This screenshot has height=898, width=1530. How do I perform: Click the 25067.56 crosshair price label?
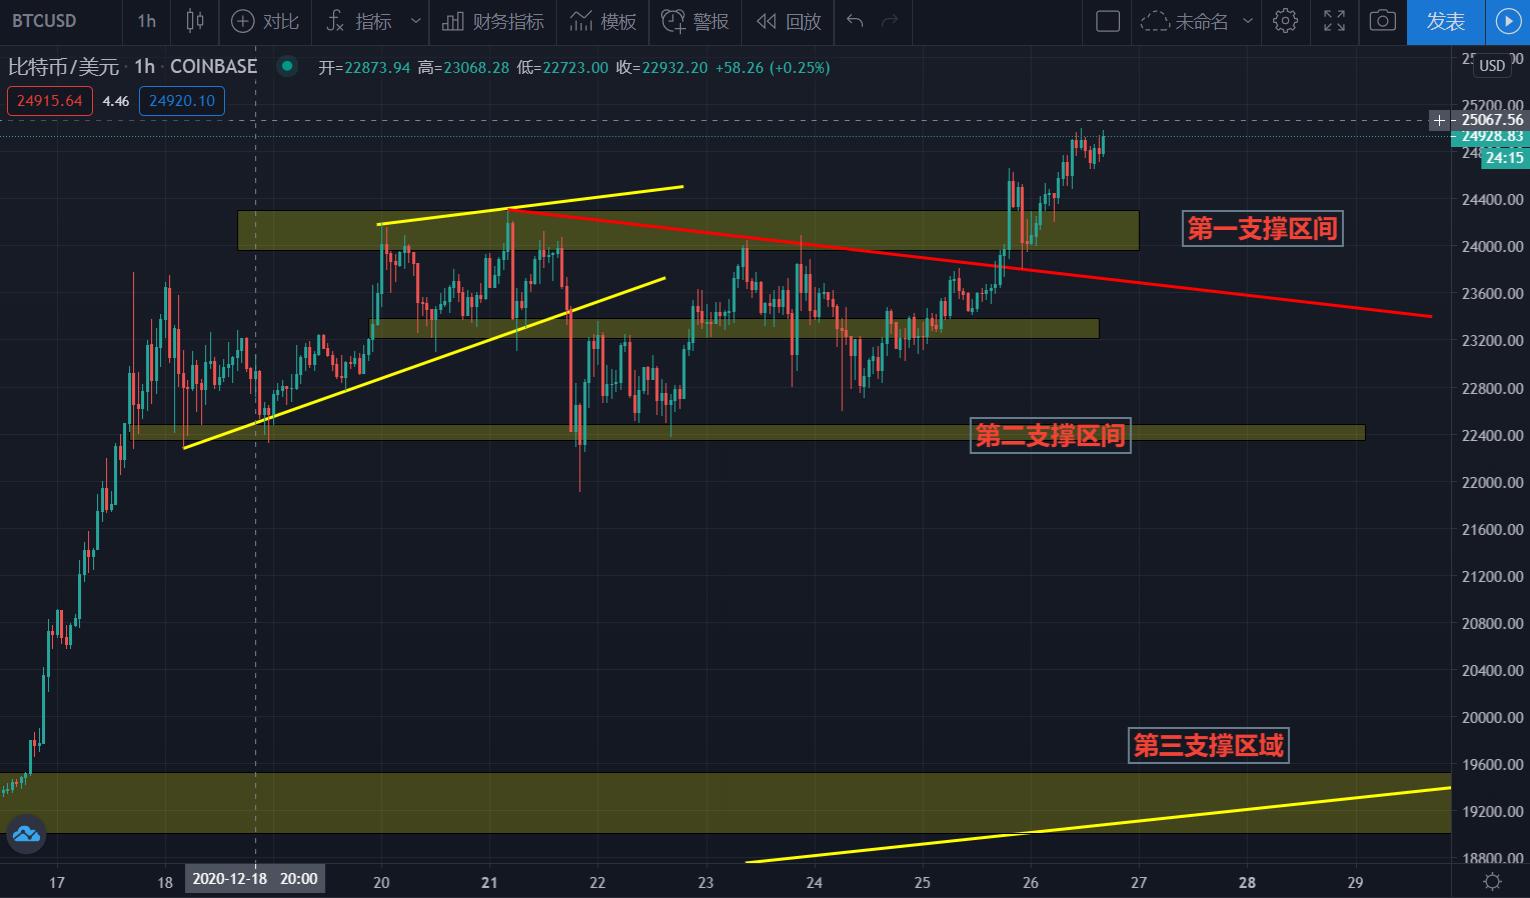pos(1492,120)
